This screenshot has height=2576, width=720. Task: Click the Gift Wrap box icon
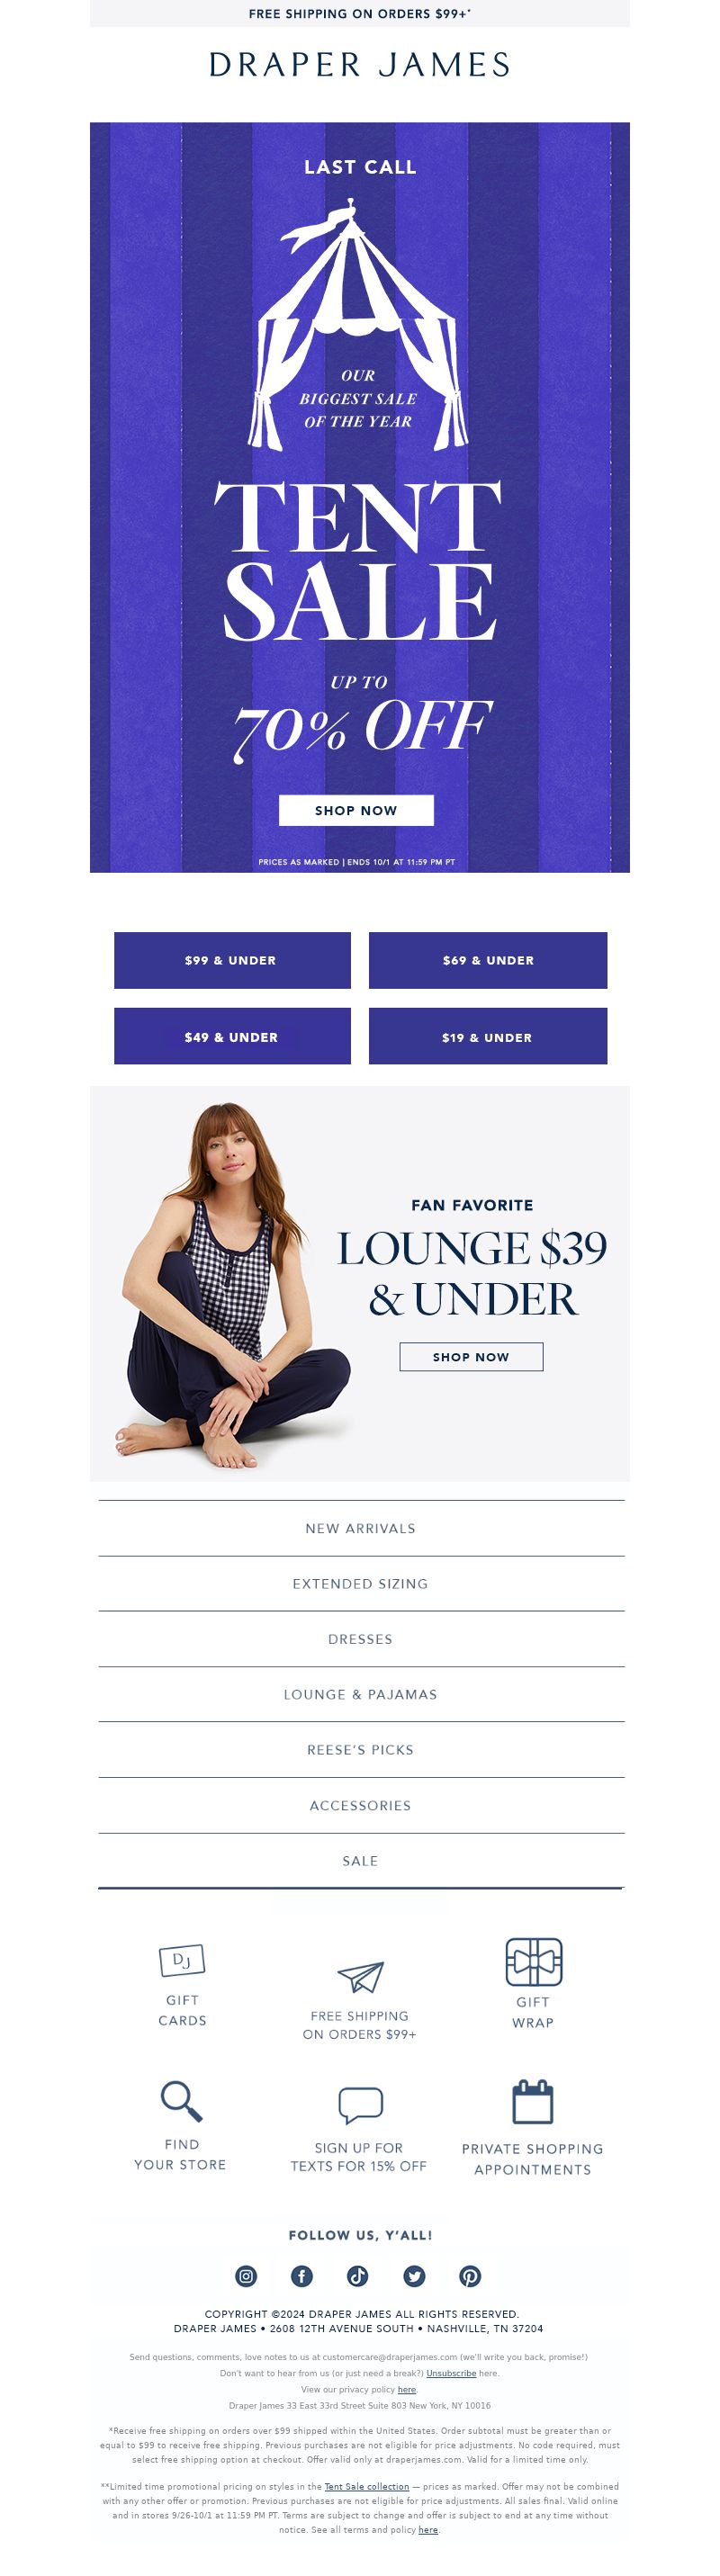point(534,1961)
